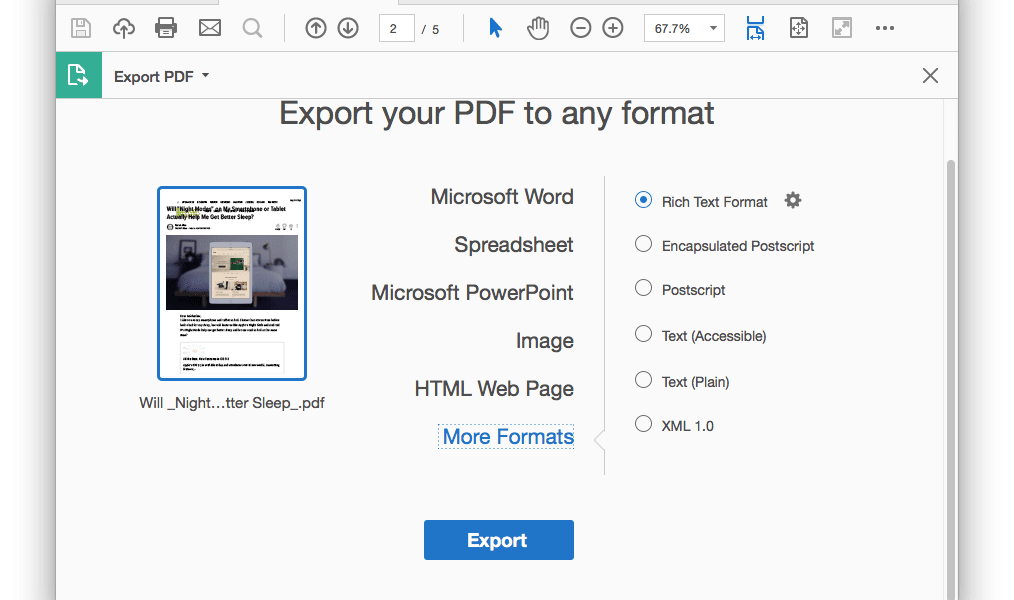Image resolution: width=1014 pixels, height=600 pixels.
Task: Click the print icon in toolbar
Action: (x=166, y=29)
